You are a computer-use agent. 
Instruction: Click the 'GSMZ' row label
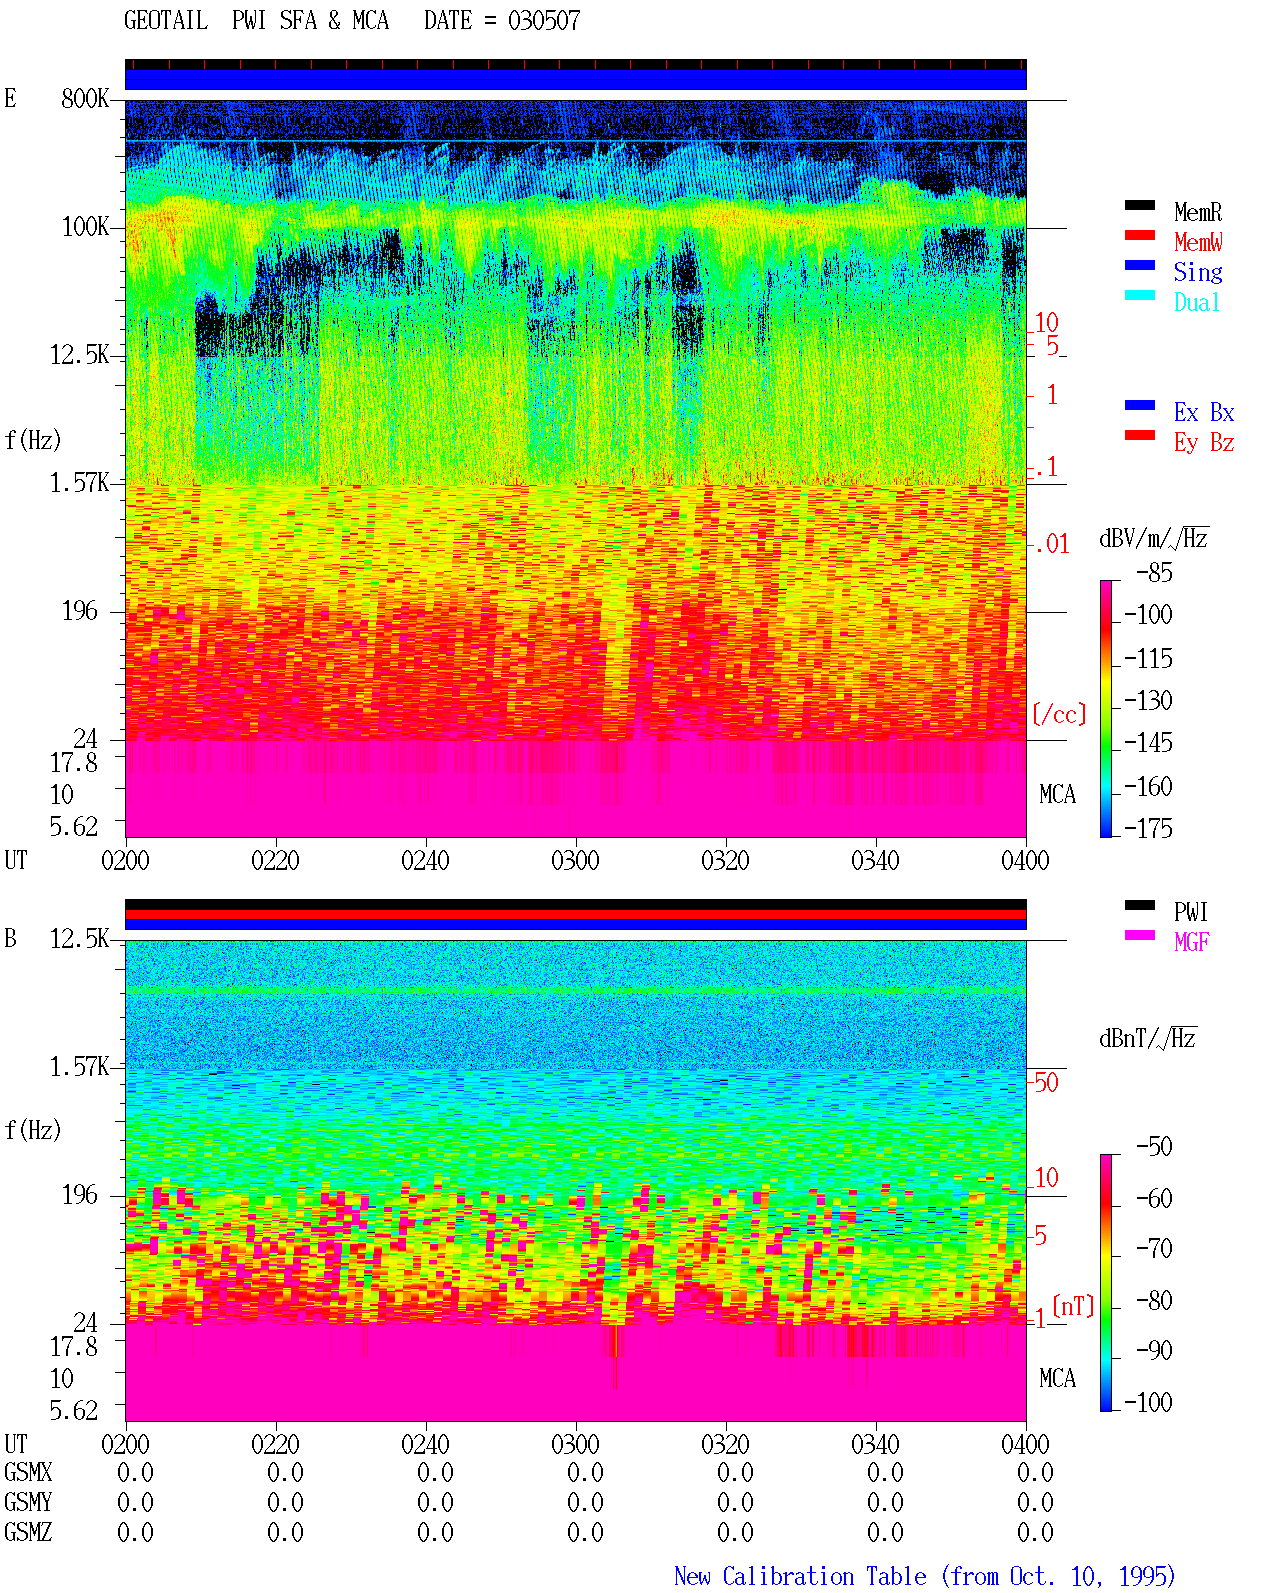click(28, 1532)
